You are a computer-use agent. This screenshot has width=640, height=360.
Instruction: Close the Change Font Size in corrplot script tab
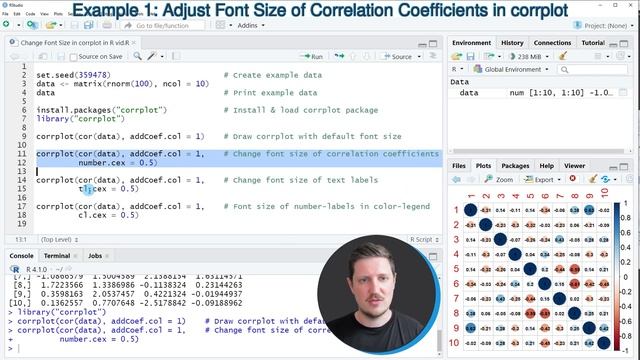pos(134,43)
